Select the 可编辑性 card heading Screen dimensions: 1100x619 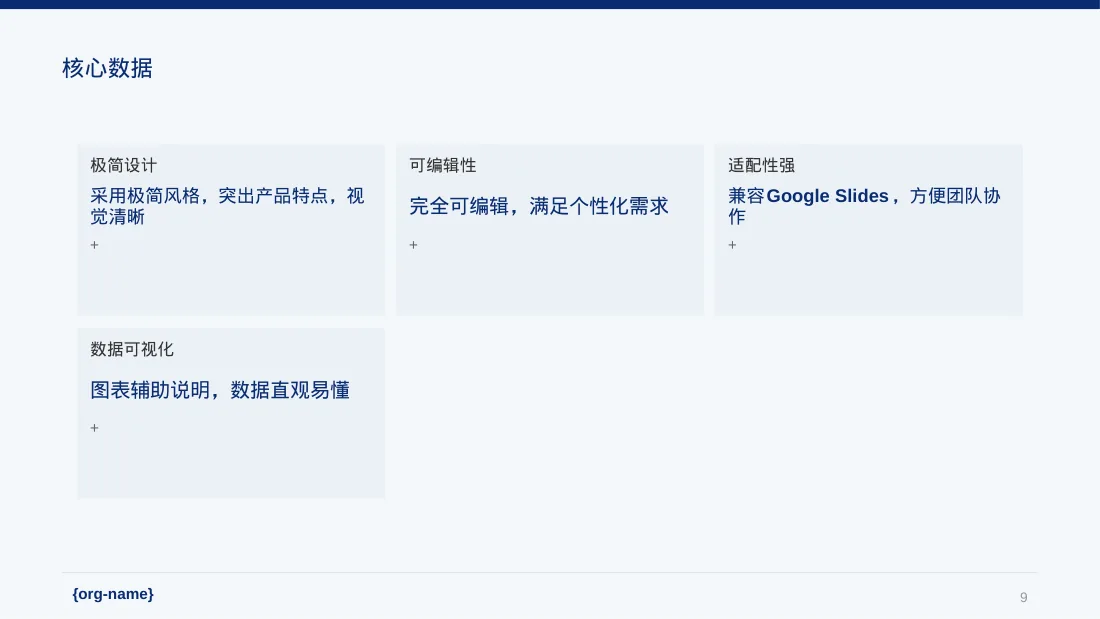[443, 166]
